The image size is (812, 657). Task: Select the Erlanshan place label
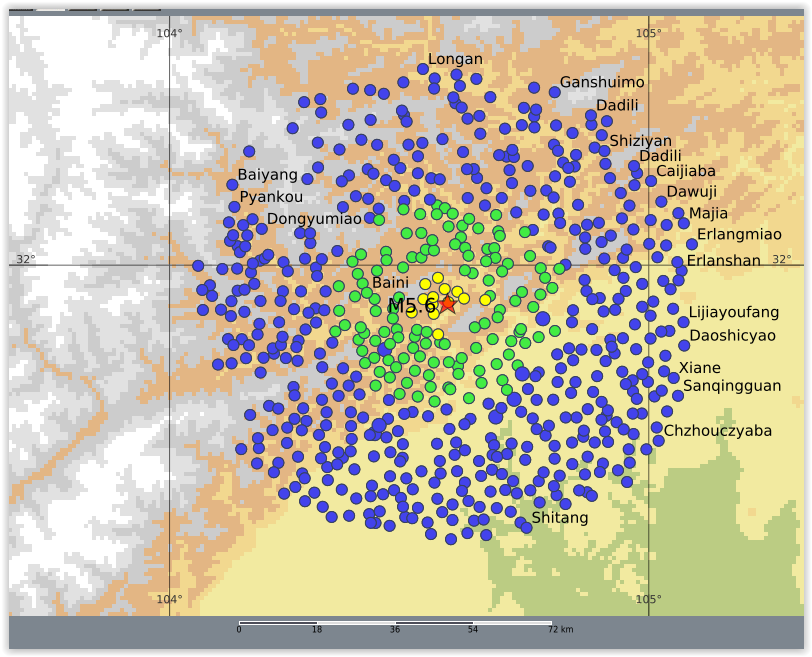[x=723, y=260]
